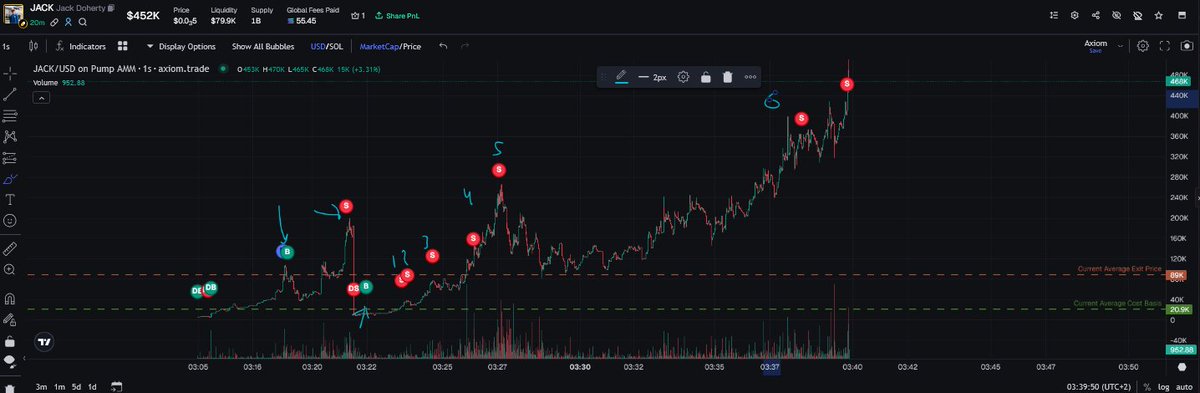The image size is (1200, 393).
Task: Open the line color pencil picker
Action: (x=621, y=77)
